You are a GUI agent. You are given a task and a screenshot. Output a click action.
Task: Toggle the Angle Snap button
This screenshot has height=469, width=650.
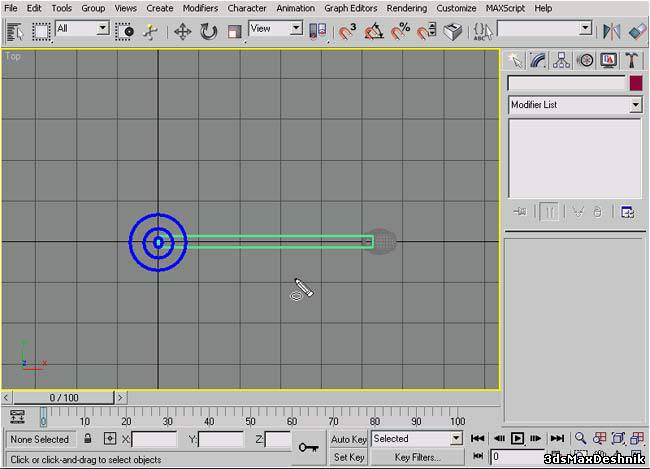(374, 32)
